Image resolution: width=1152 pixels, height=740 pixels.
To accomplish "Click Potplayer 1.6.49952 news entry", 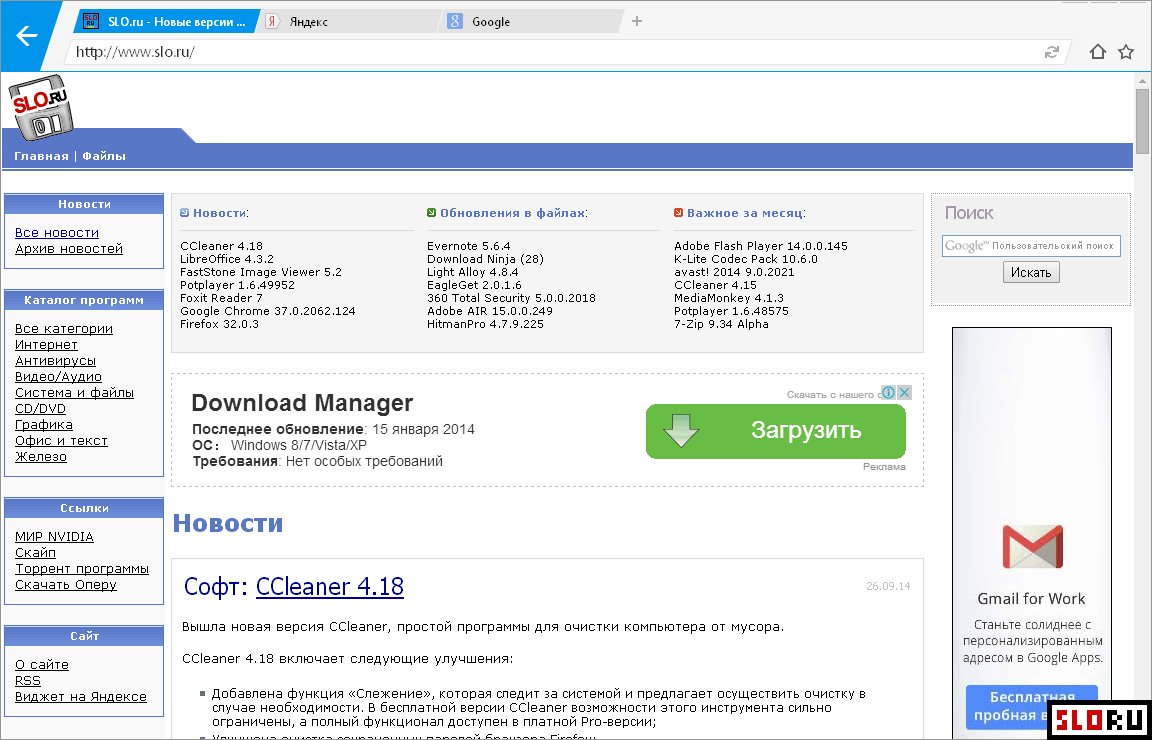I will (237, 285).
